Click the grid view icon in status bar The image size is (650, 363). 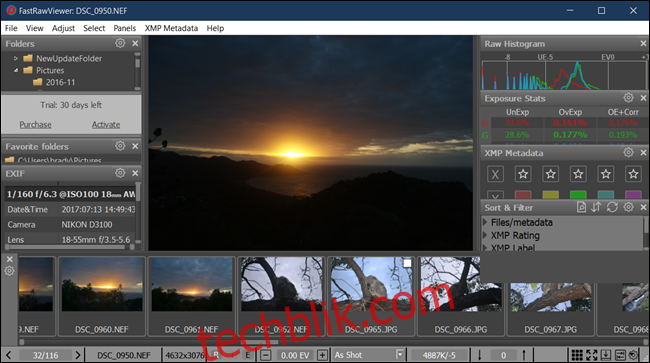pos(577,355)
